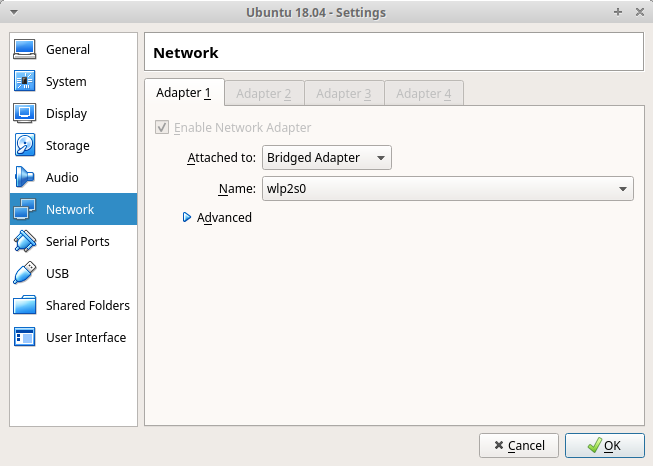Switch to Adapter 4 tab

click(x=424, y=93)
